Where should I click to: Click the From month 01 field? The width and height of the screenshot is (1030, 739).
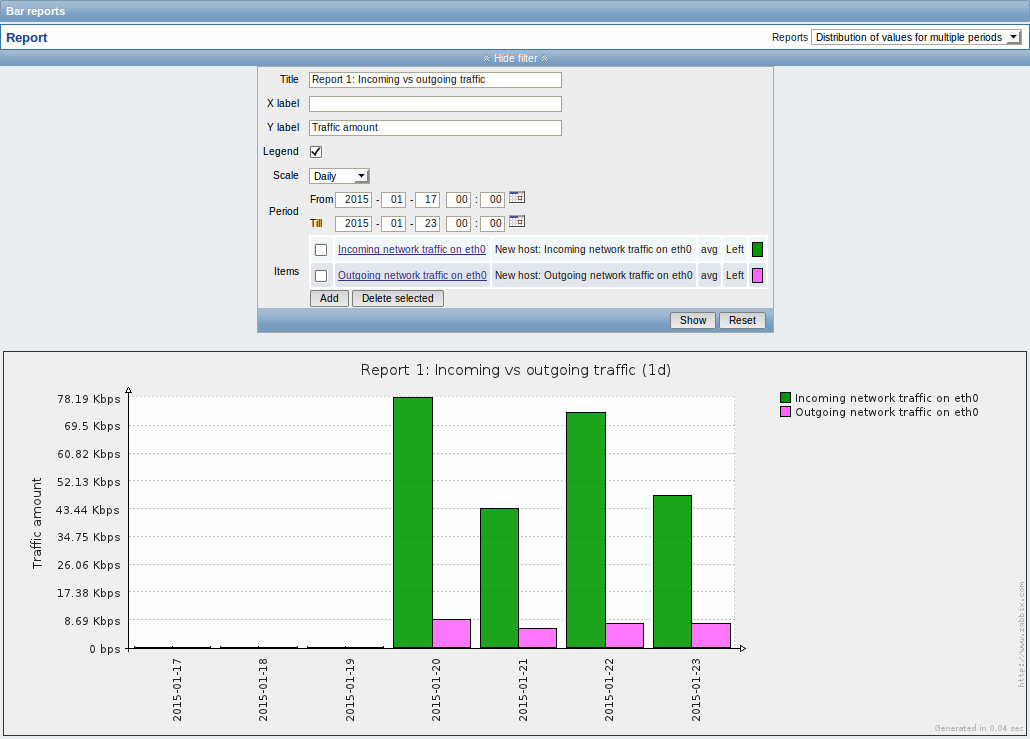(x=393, y=200)
